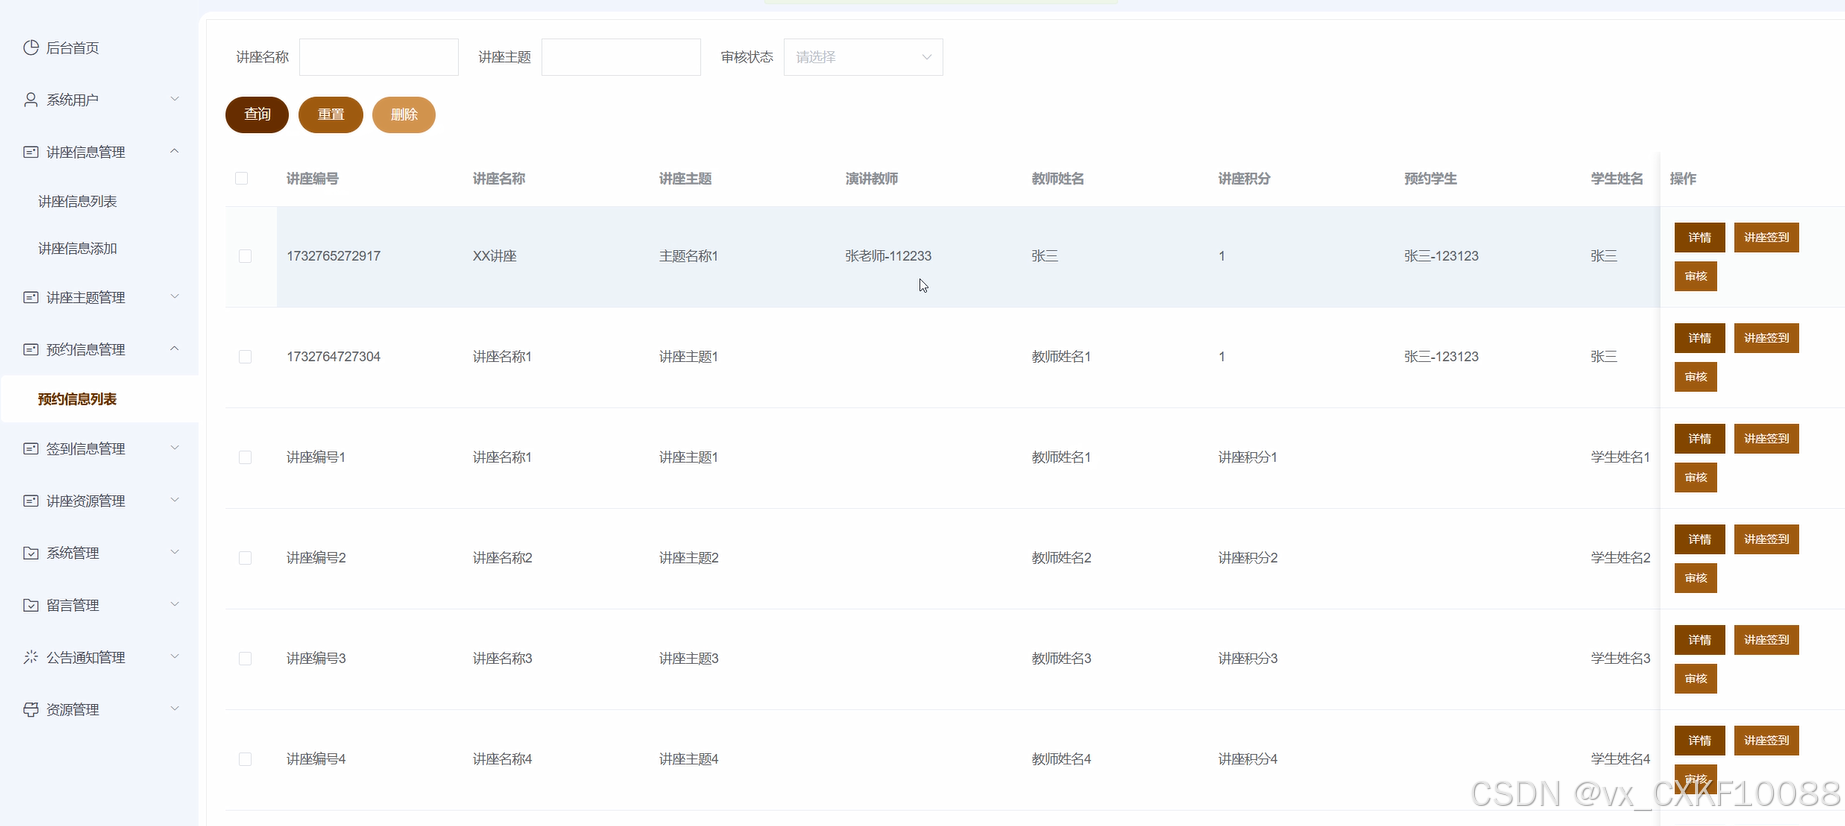Collapse the 预约信息管理 menu chevron
Image resolution: width=1845 pixels, height=826 pixels.
tap(175, 348)
